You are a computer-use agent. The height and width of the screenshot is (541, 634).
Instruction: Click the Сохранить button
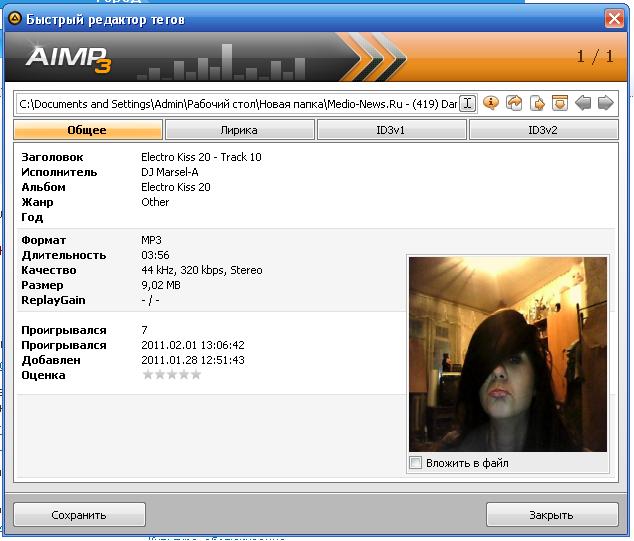[79, 515]
